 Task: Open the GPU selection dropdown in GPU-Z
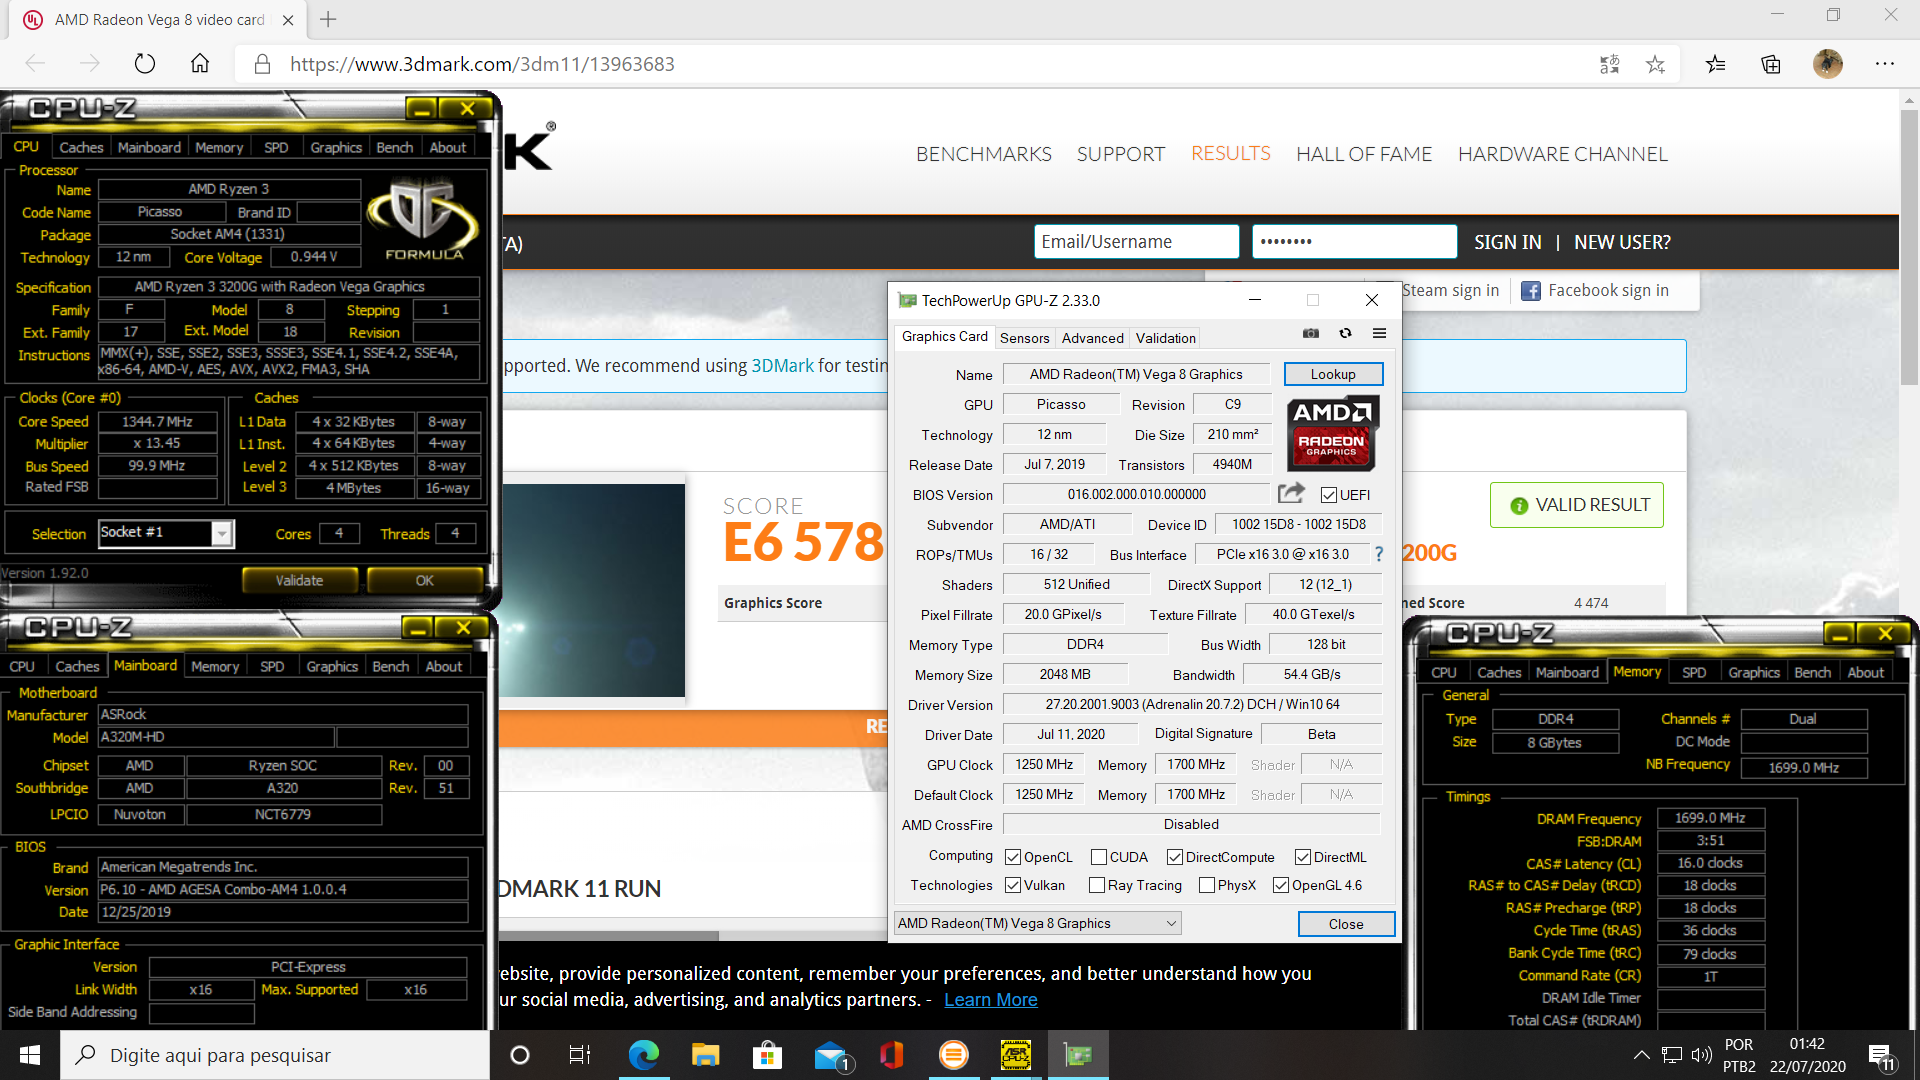pyautogui.click(x=1038, y=923)
